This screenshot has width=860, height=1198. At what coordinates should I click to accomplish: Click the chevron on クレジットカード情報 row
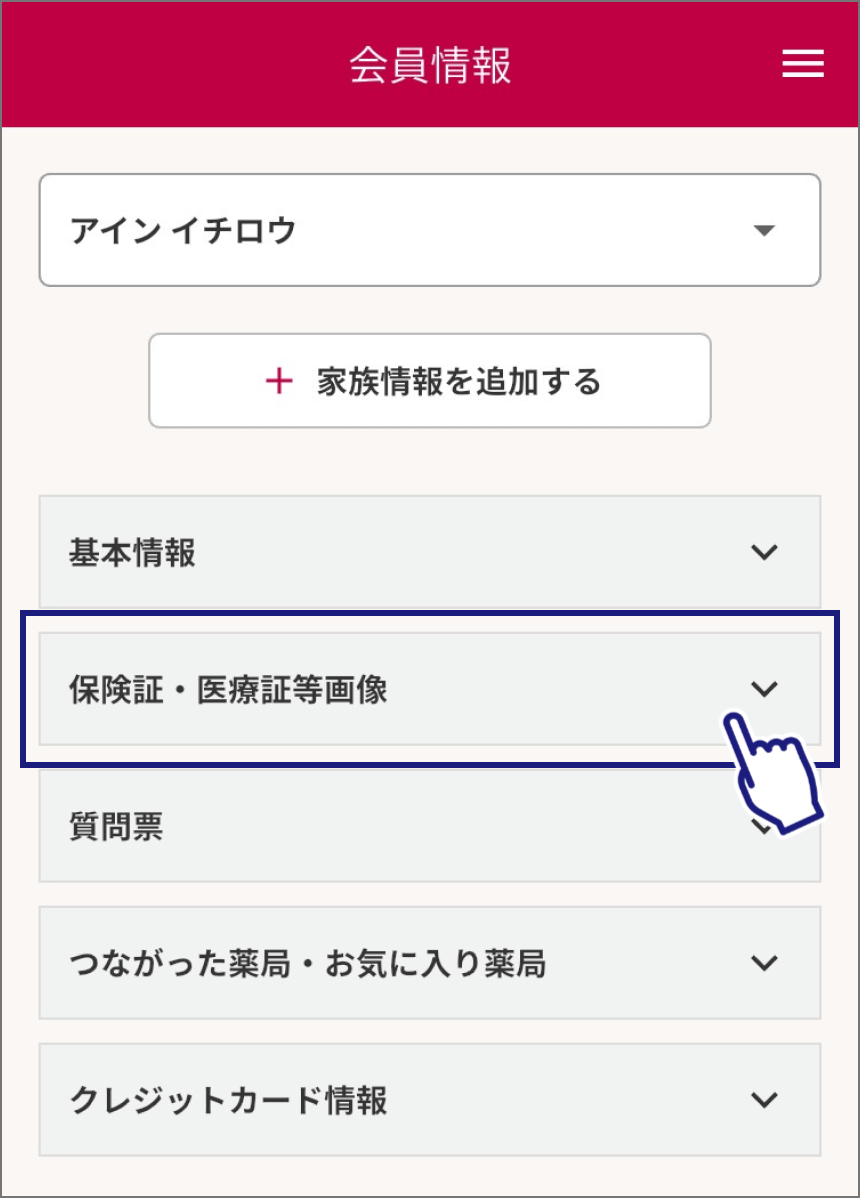[764, 1100]
